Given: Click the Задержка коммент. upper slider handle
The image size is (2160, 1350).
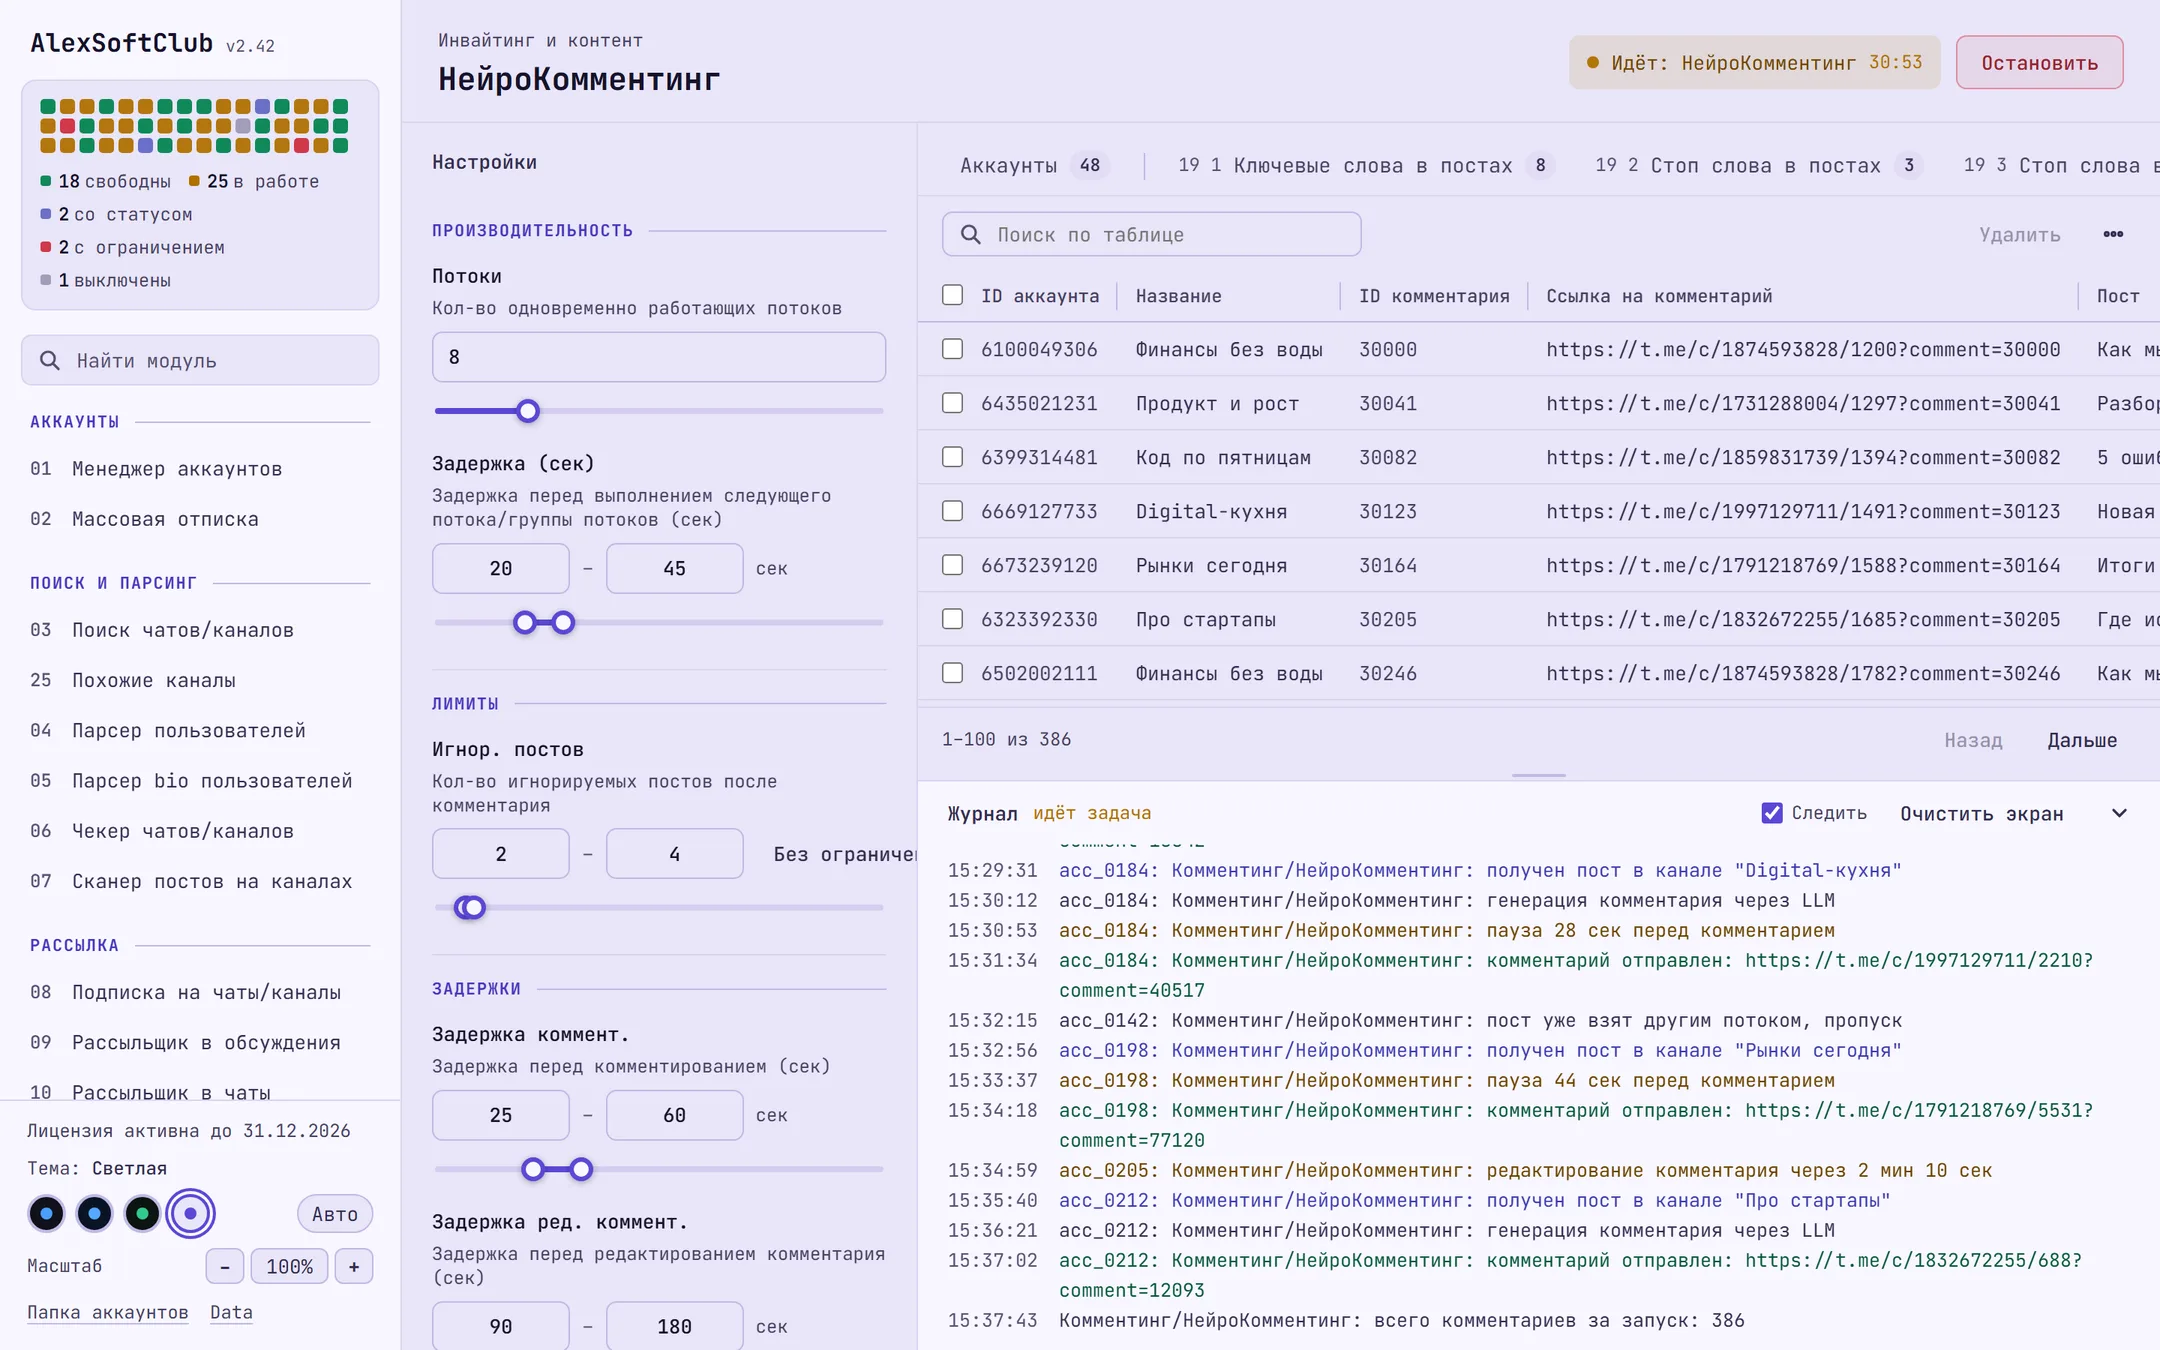Looking at the screenshot, I should click(x=581, y=1169).
